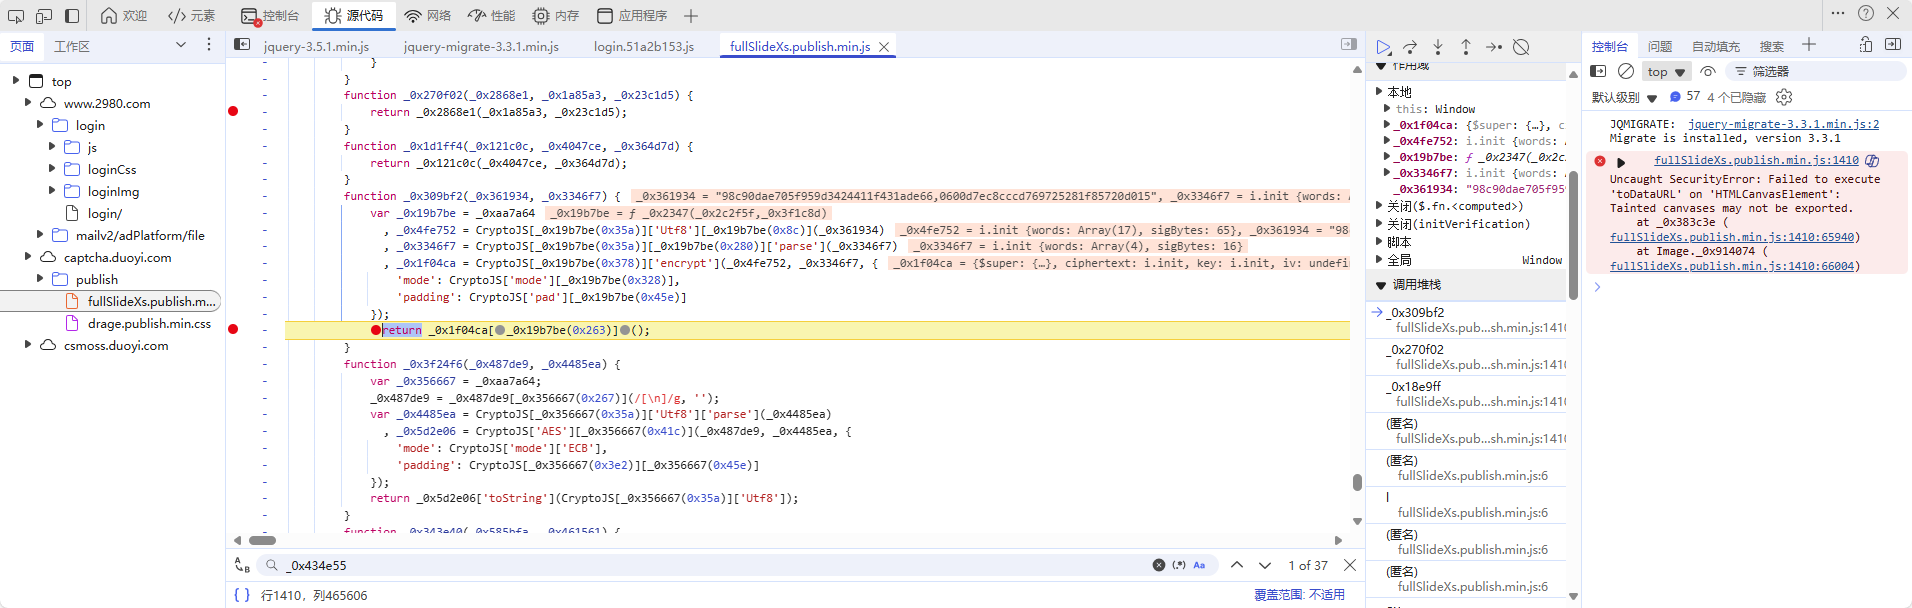The height and width of the screenshot is (608, 1912).
Task: Switch to the 元素 elements tab
Action: tap(192, 16)
